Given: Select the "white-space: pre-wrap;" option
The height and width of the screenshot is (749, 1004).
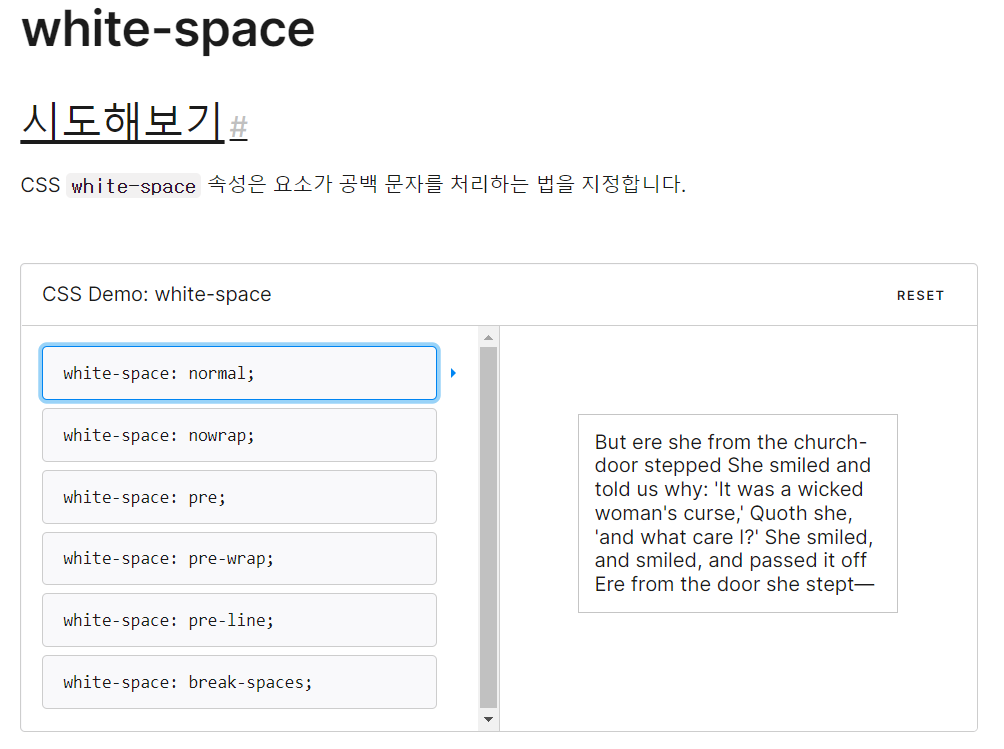Looking at the screenshot, I should pyautogui.click(x=239, y=559).
